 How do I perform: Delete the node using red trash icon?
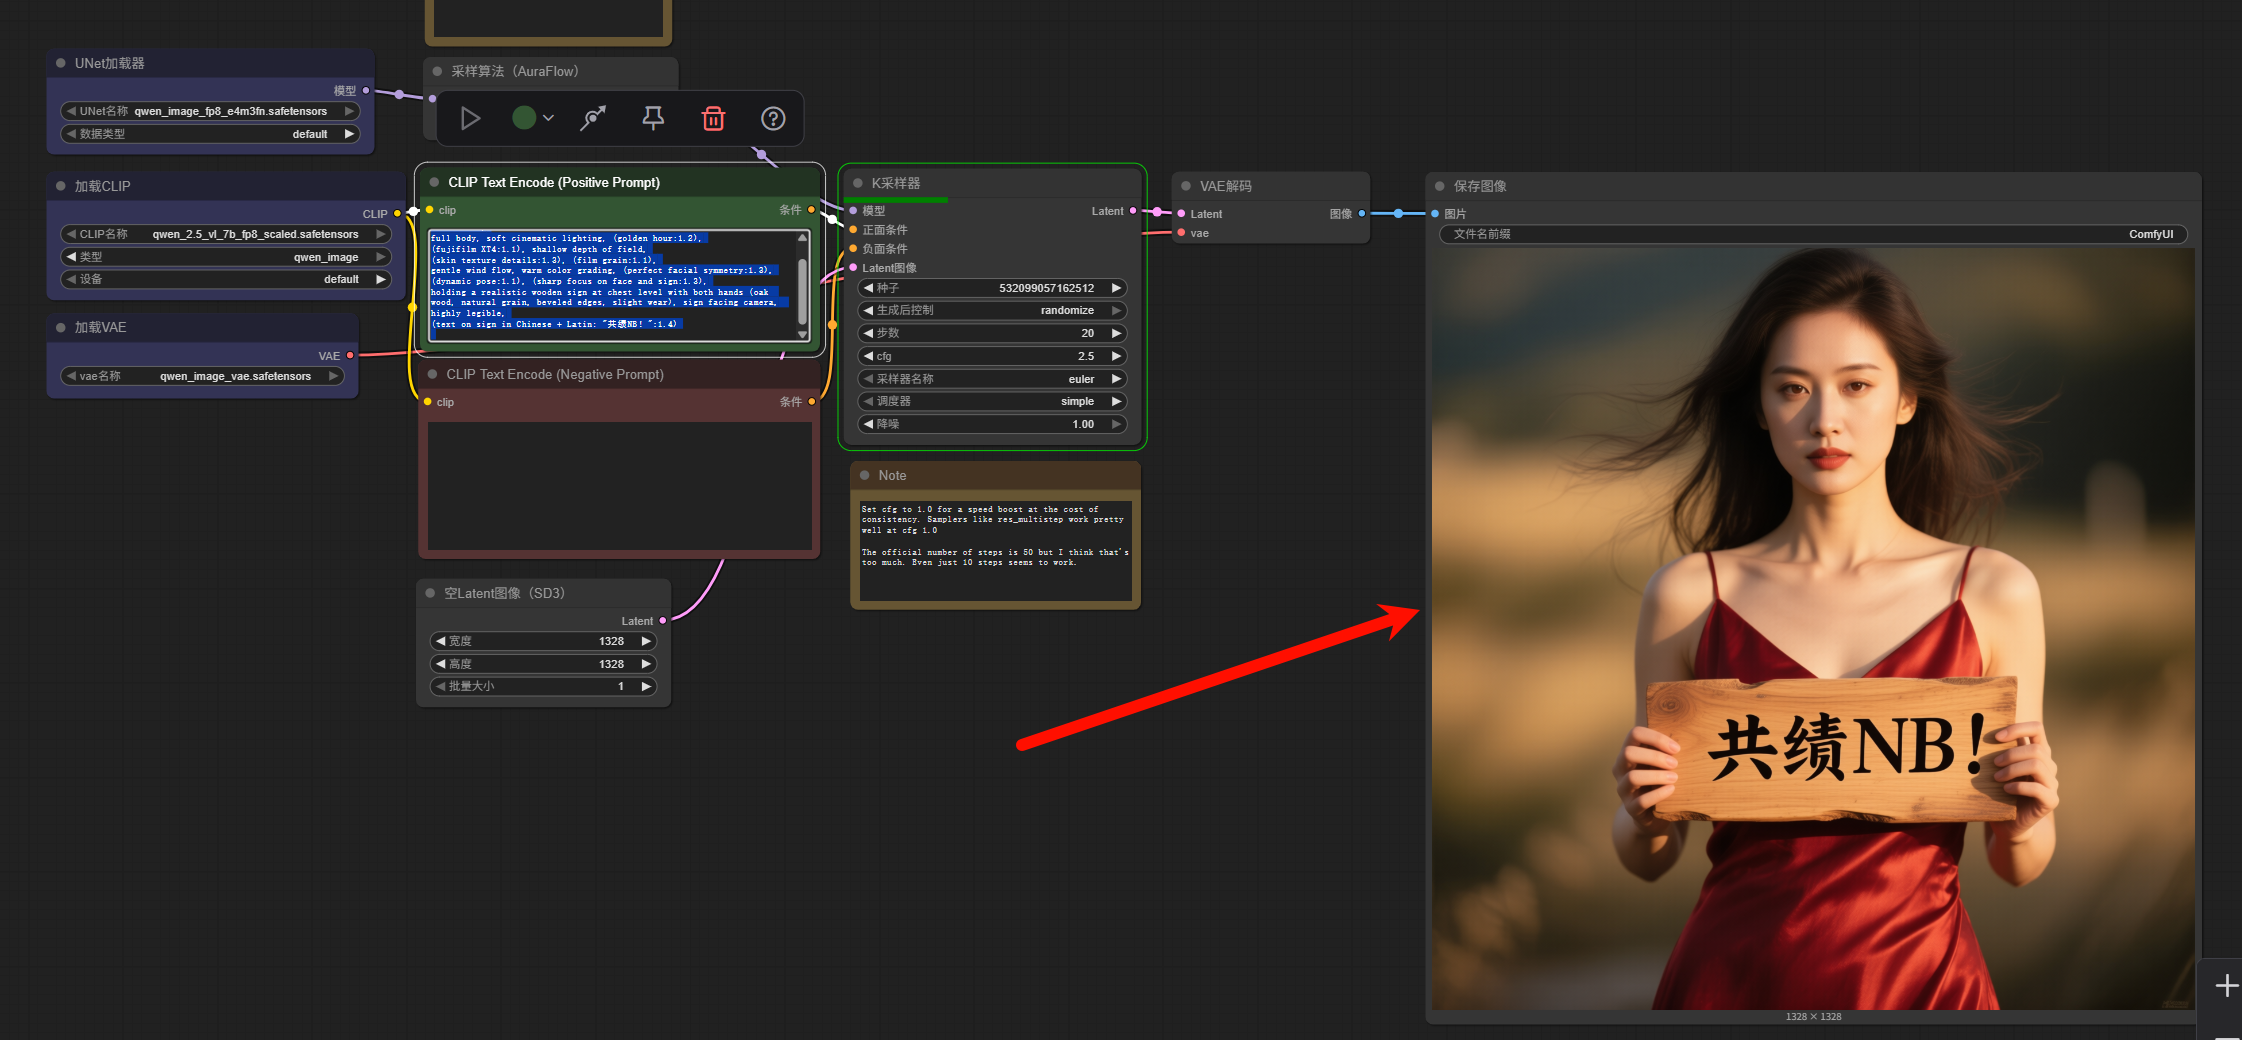pyautogui.click(x=713, y=119)
